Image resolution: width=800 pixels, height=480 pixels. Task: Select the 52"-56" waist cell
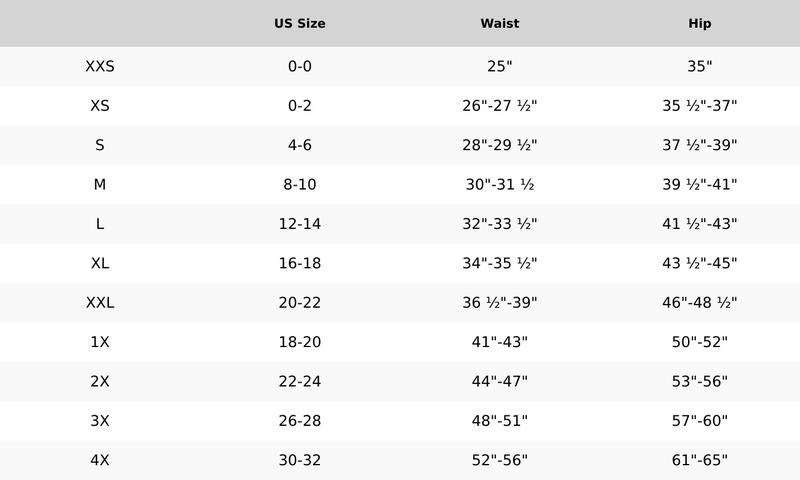click(x=500, y=460)
